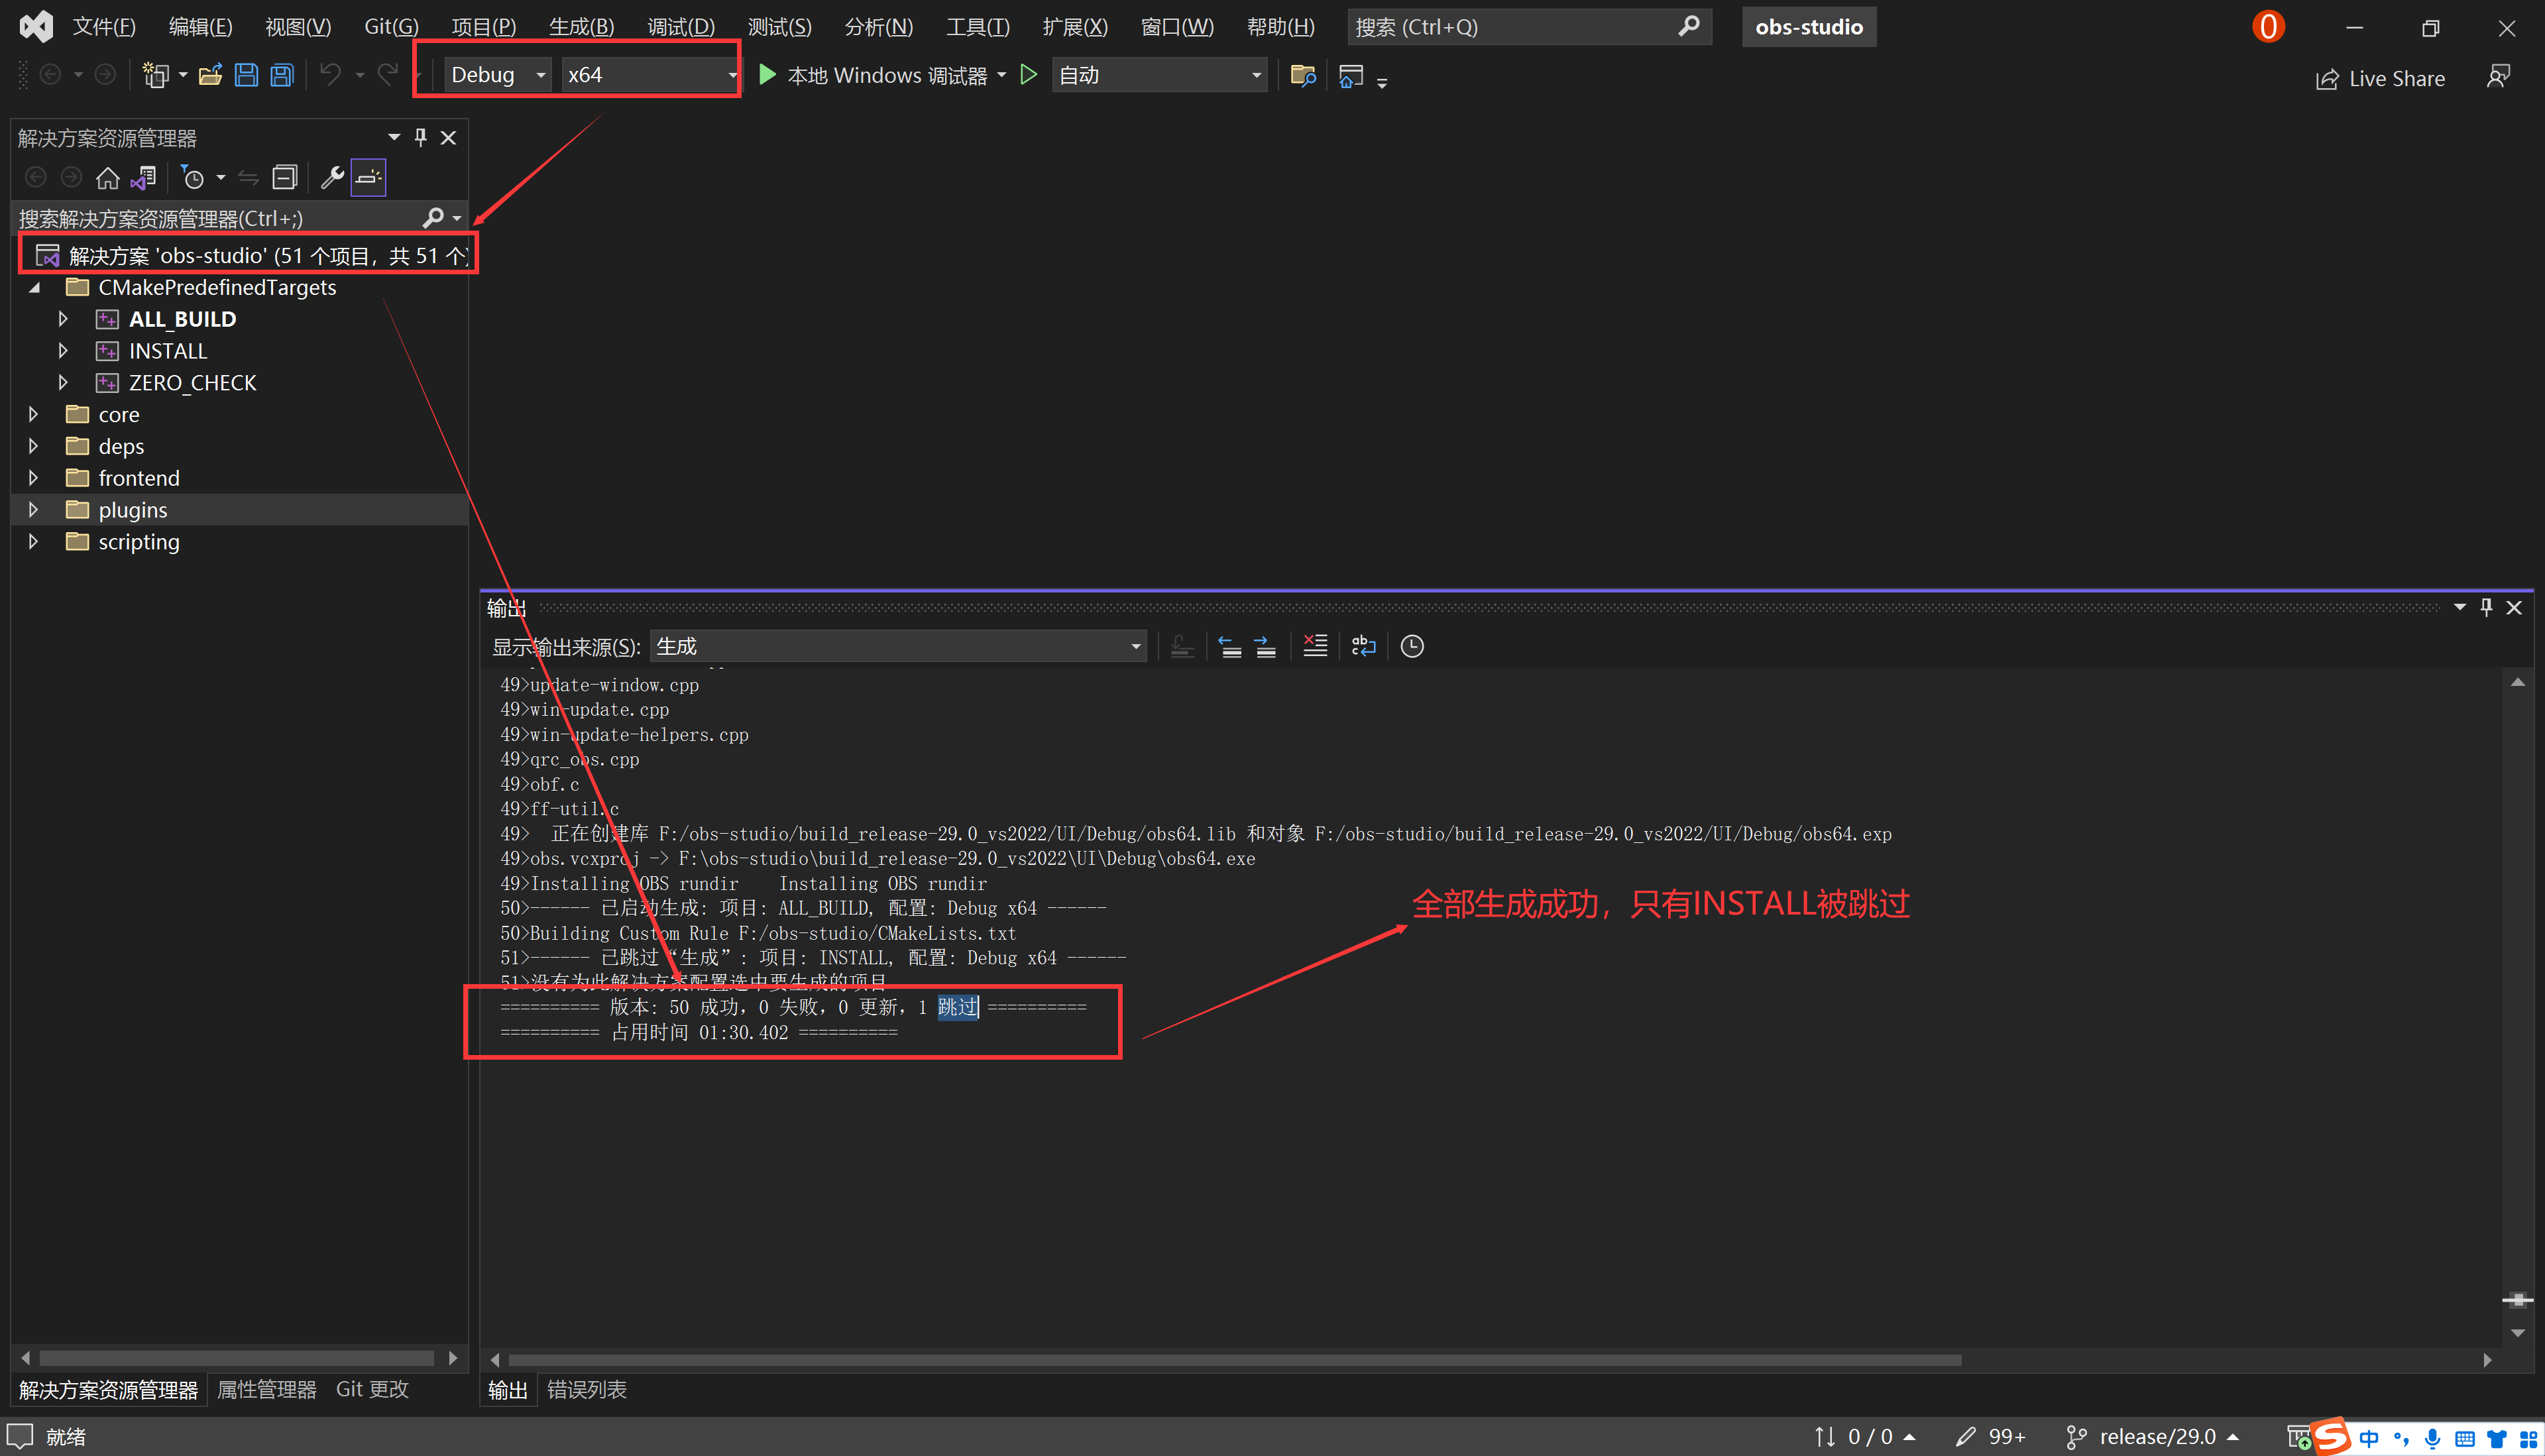This screenshot has width=2545, height=1456.
Task: Click the Save All icon
Action: pyautogui.click(x=281, y=74)
